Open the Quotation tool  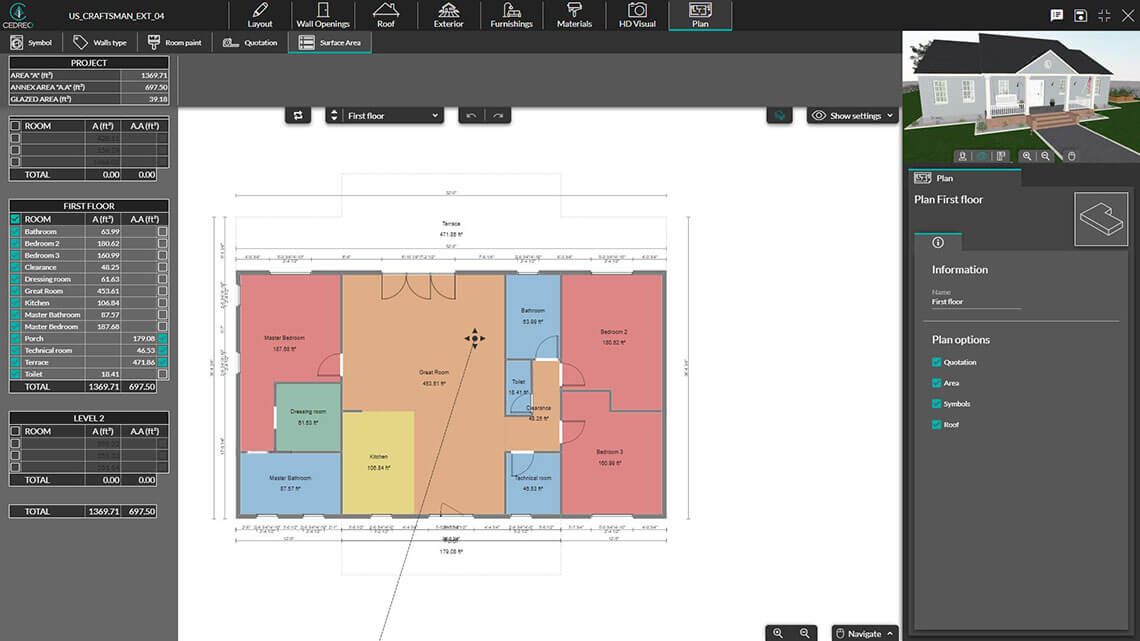[249, 42]
